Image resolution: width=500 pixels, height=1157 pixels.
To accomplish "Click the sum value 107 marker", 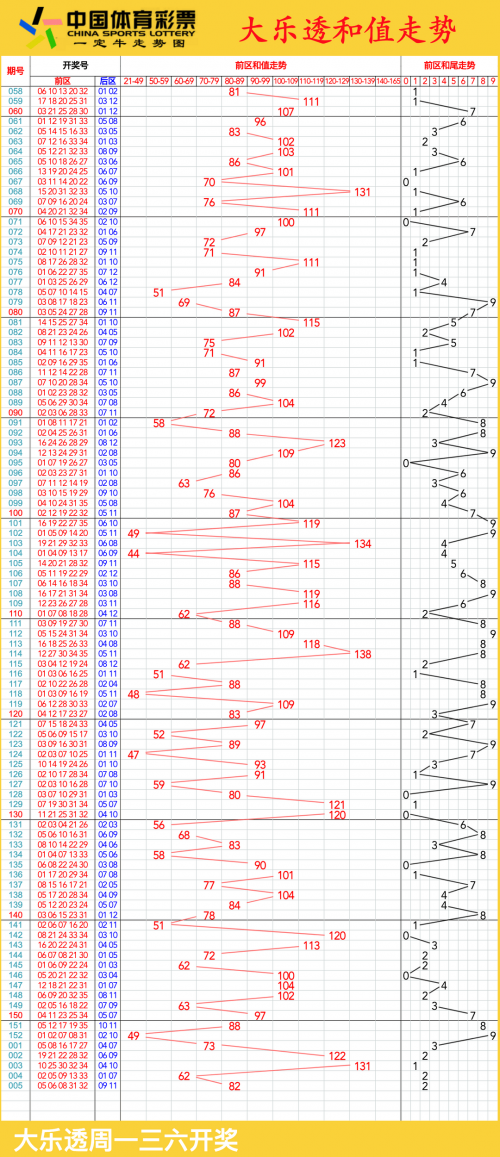I will [x=286, y=112].
